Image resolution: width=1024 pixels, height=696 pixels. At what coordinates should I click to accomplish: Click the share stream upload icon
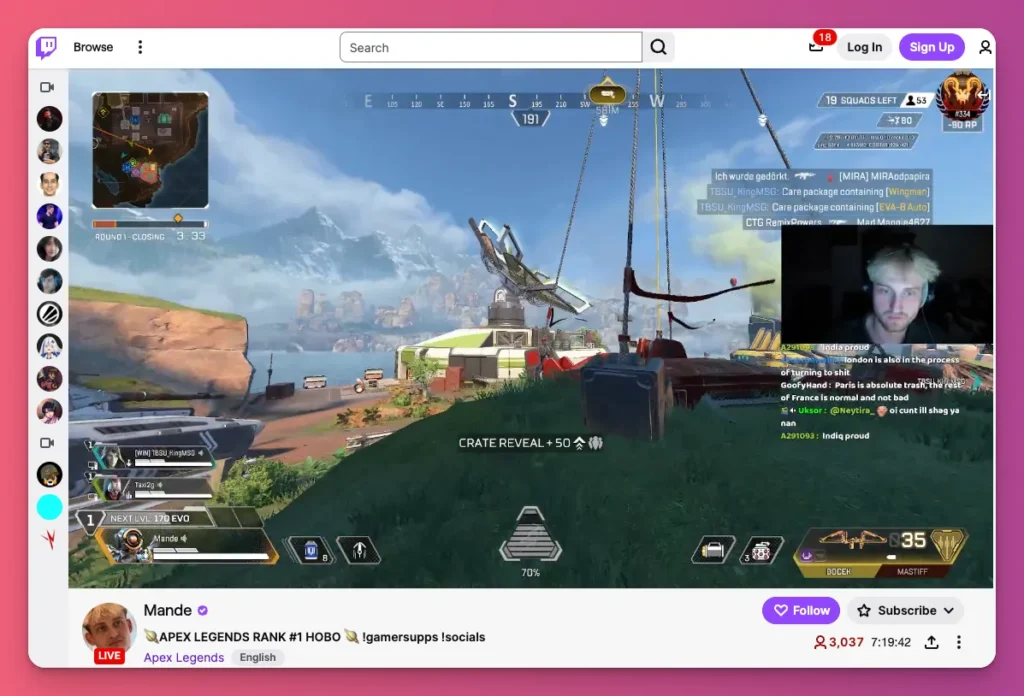click(x=932, y=642)
